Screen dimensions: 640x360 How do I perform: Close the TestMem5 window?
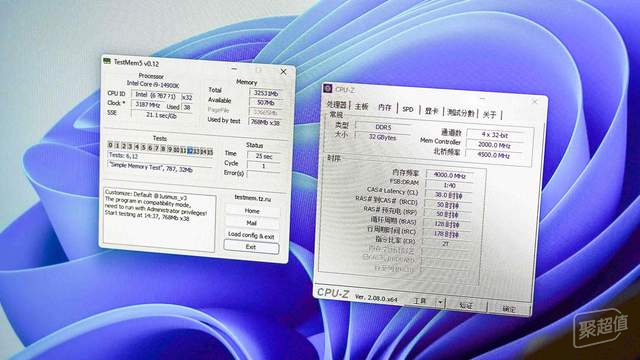point(283,71)
